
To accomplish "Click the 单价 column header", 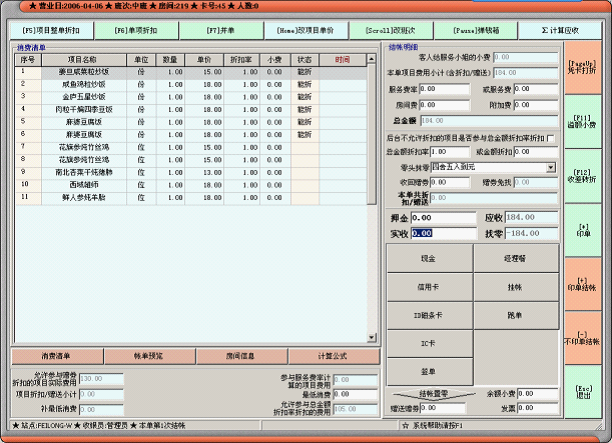I will [x=204, y=60].
